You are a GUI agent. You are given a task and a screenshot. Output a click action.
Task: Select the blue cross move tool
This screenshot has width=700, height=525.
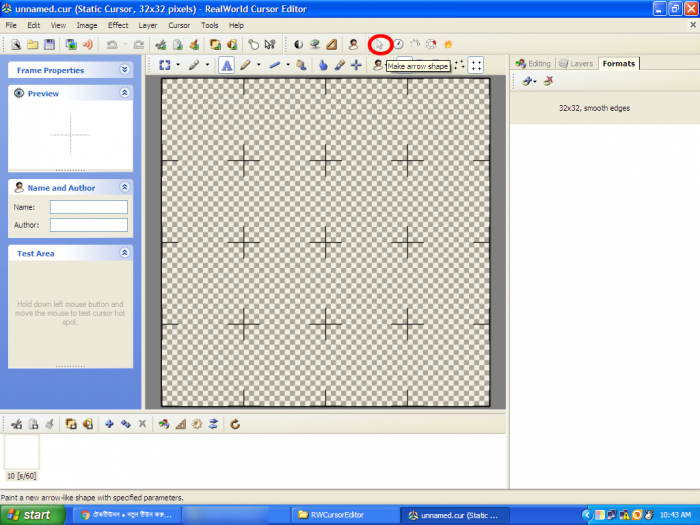356,65
